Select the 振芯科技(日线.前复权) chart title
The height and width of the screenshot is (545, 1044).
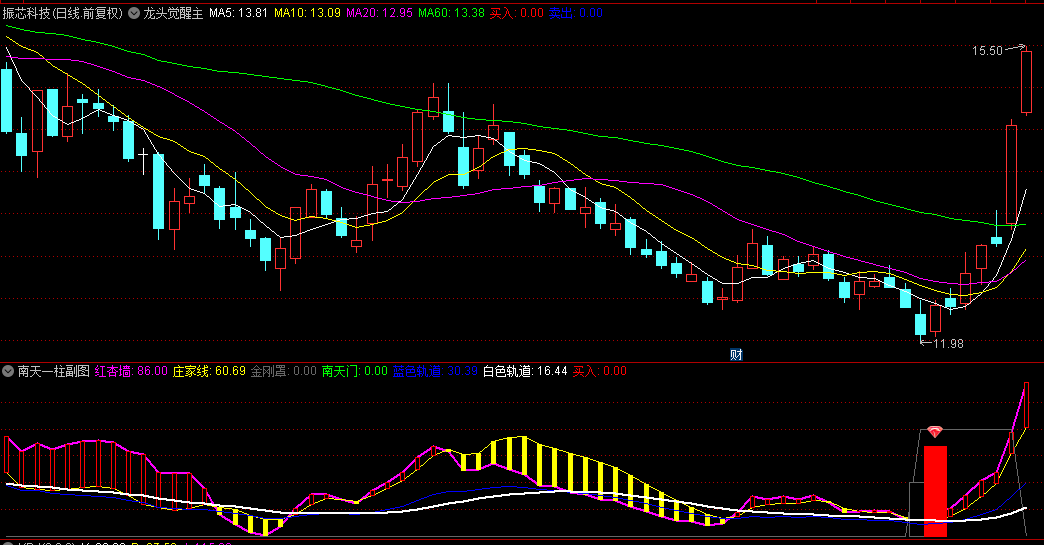coord(63,13)
